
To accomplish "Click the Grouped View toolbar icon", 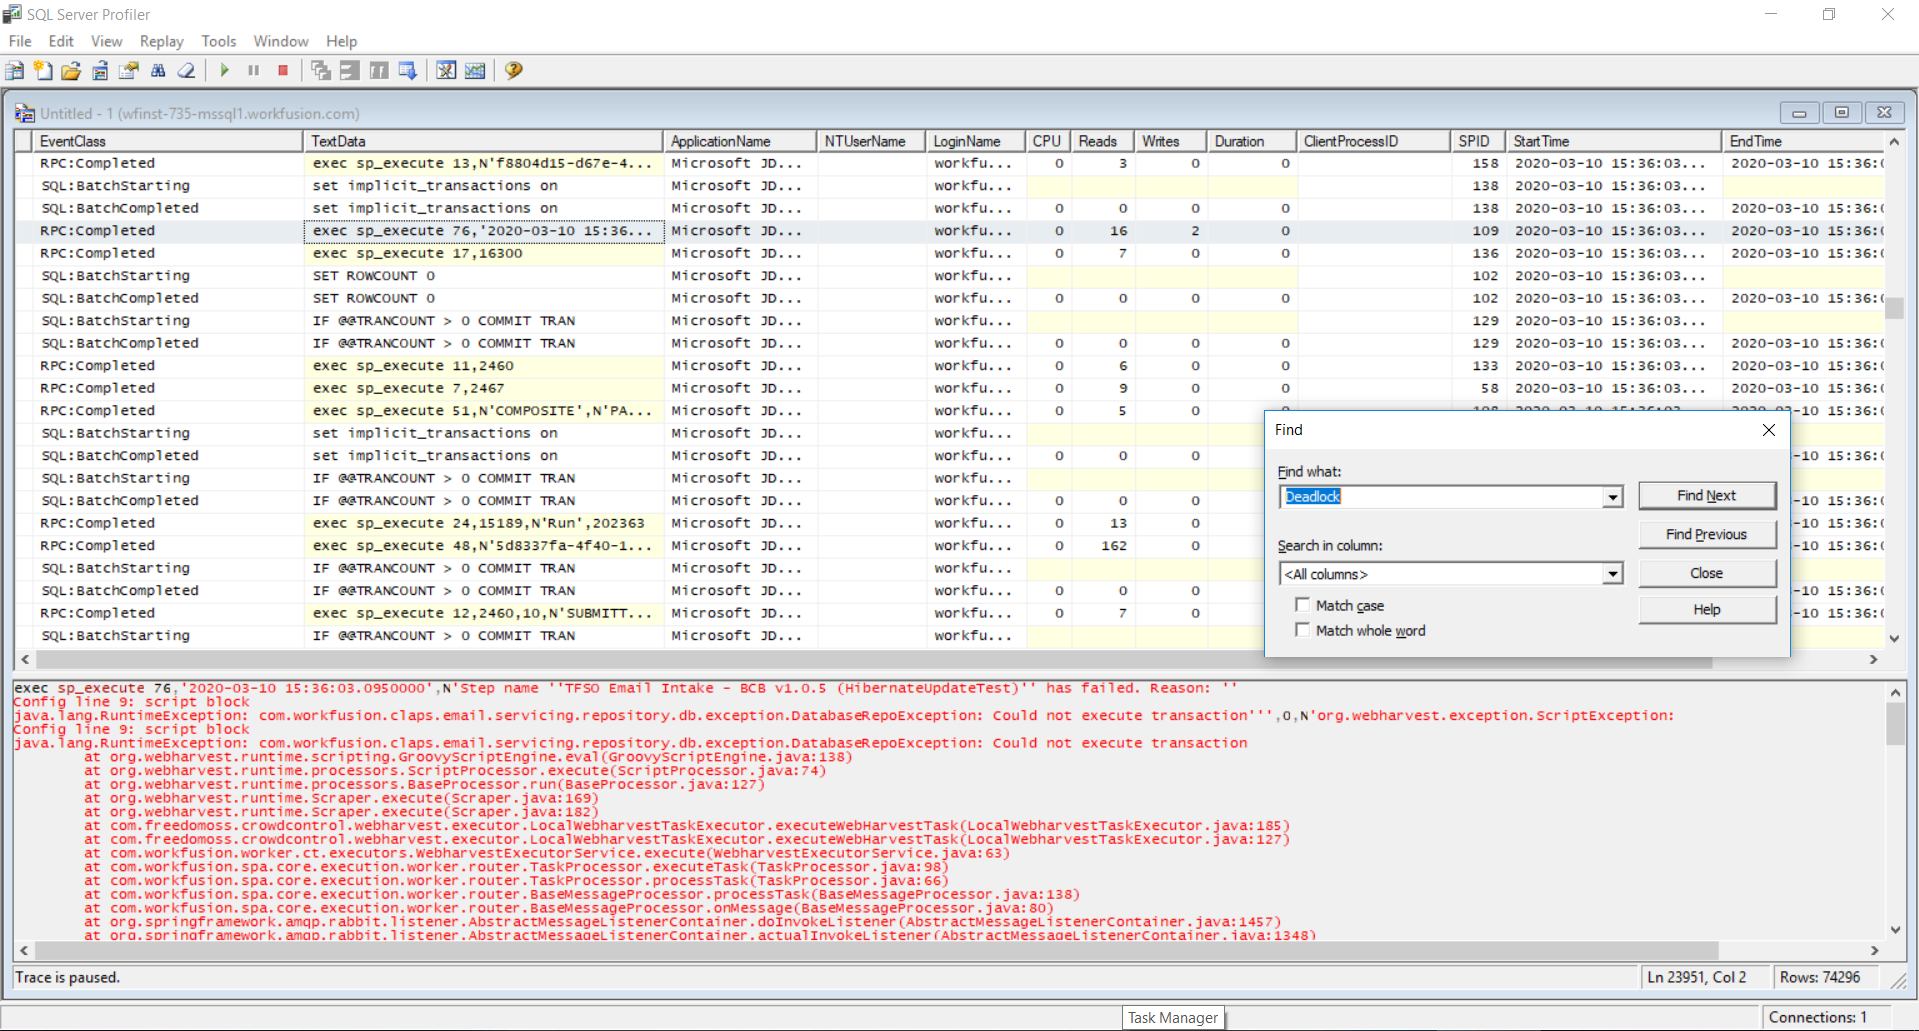I will pyautogui.click(x=379, y=71).
